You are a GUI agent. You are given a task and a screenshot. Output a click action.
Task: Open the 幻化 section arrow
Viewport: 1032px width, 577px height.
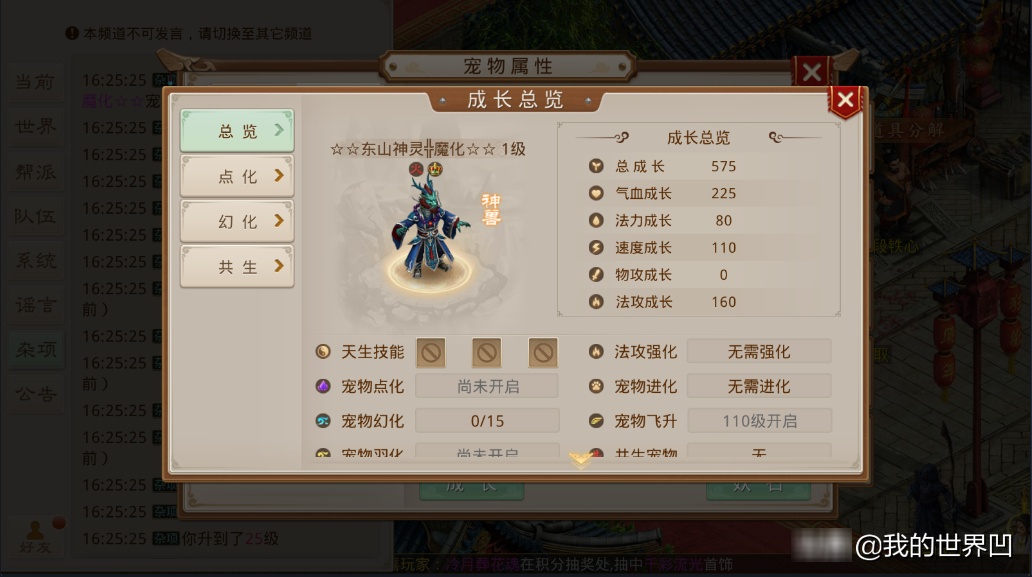pyautogui.click(x=279, y=221)
